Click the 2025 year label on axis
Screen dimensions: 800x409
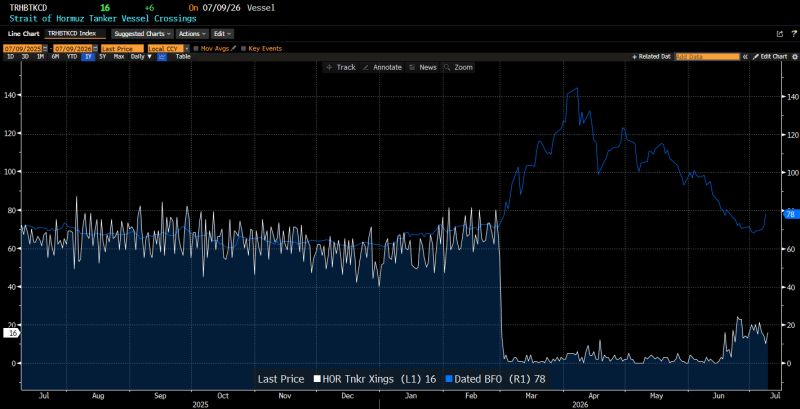pyautogui.click(x=201, y=404)
